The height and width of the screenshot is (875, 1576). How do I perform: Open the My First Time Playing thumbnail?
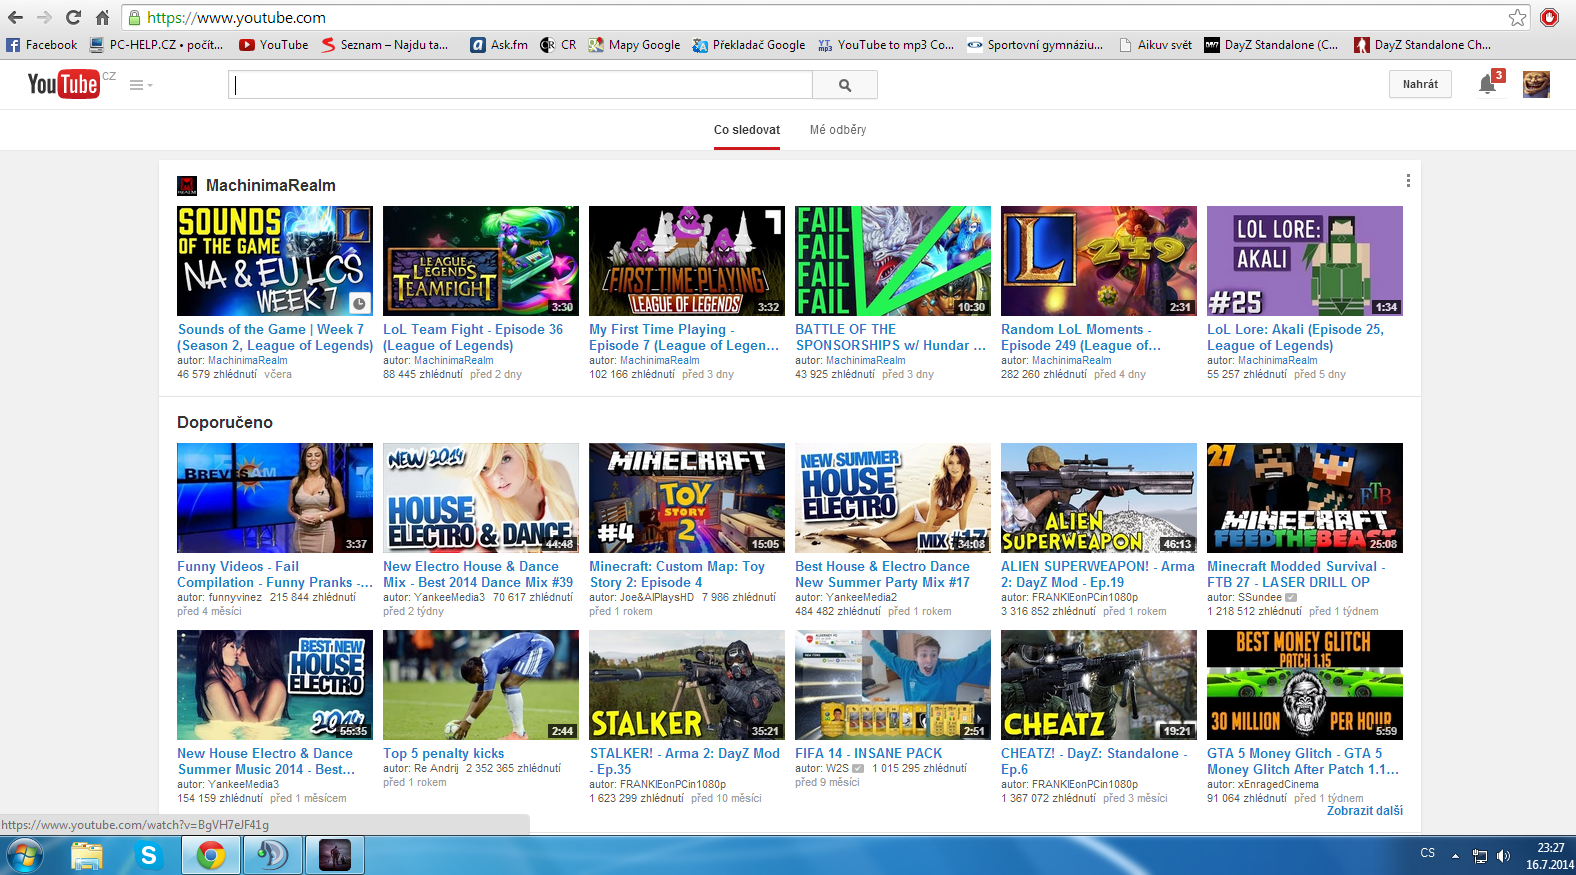tap(687, 261)
